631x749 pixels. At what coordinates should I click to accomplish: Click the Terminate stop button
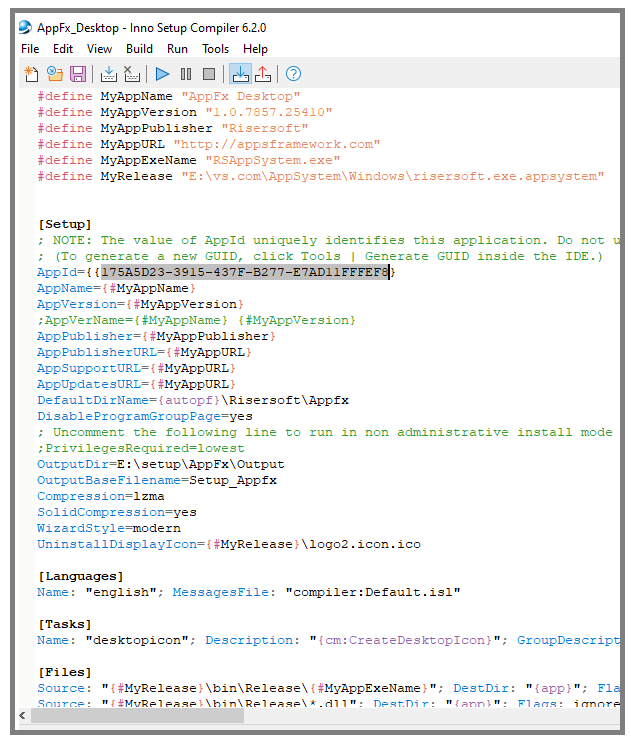[209, 74]
